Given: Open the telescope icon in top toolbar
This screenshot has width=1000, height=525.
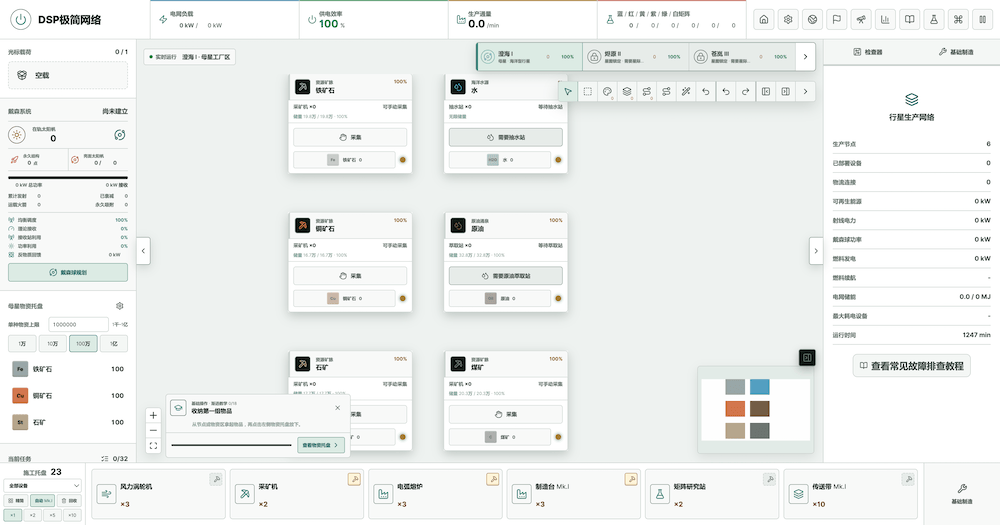Looking at the screenshot, I should [x=860, y=20].
